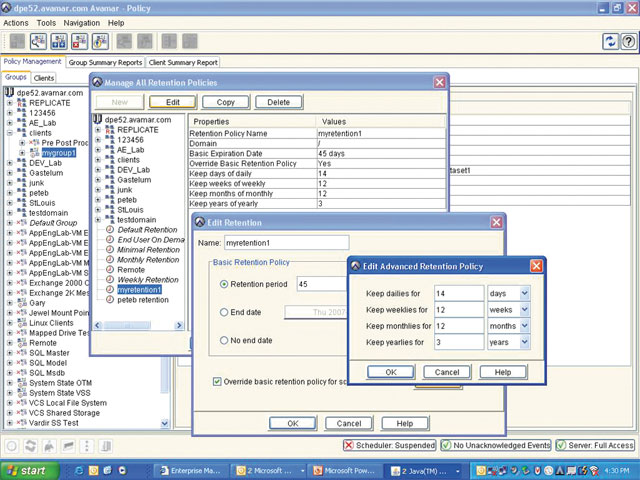640x480 pixels.
Task: Expand the StLouis node in main tree
Action: [10, 203]
